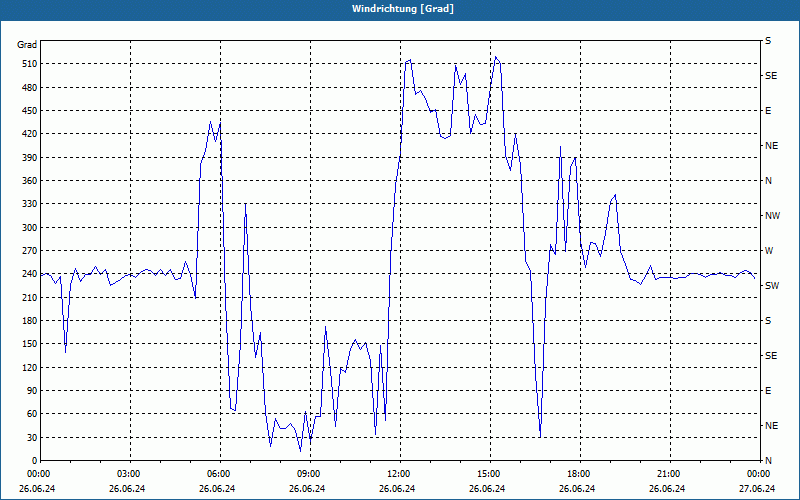Image resolution: width=800 pixels, height=500 pixels.
Task: Select the 21:00 time label
Action: (x=667, y=473)
